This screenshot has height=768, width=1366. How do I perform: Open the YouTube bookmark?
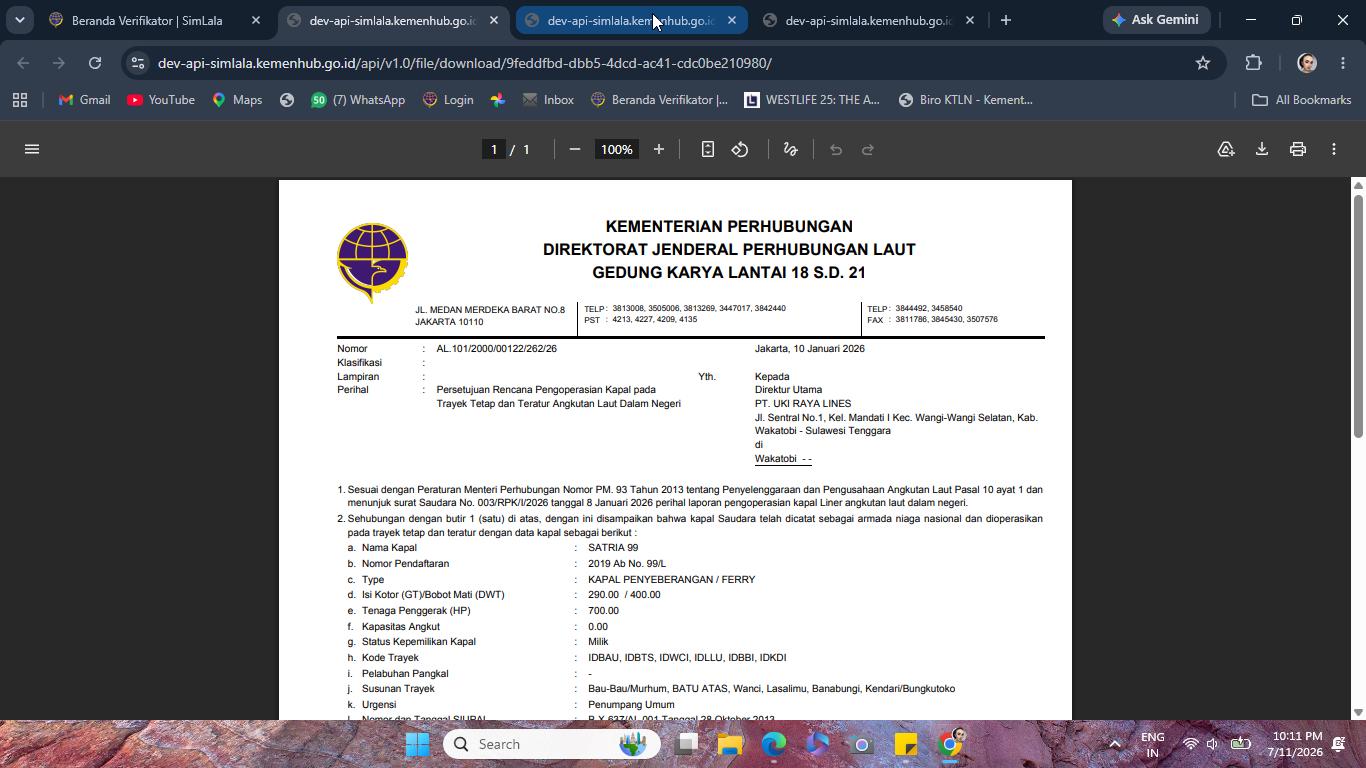click(x=161, y=100)
